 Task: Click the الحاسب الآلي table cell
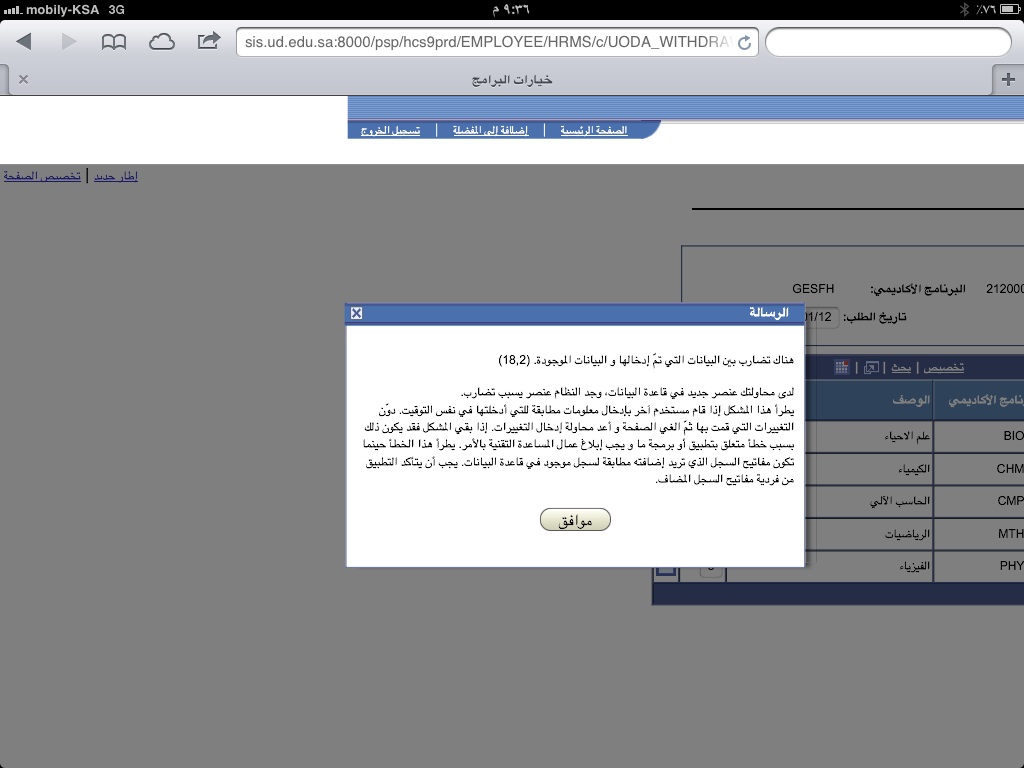pos(900,501)
